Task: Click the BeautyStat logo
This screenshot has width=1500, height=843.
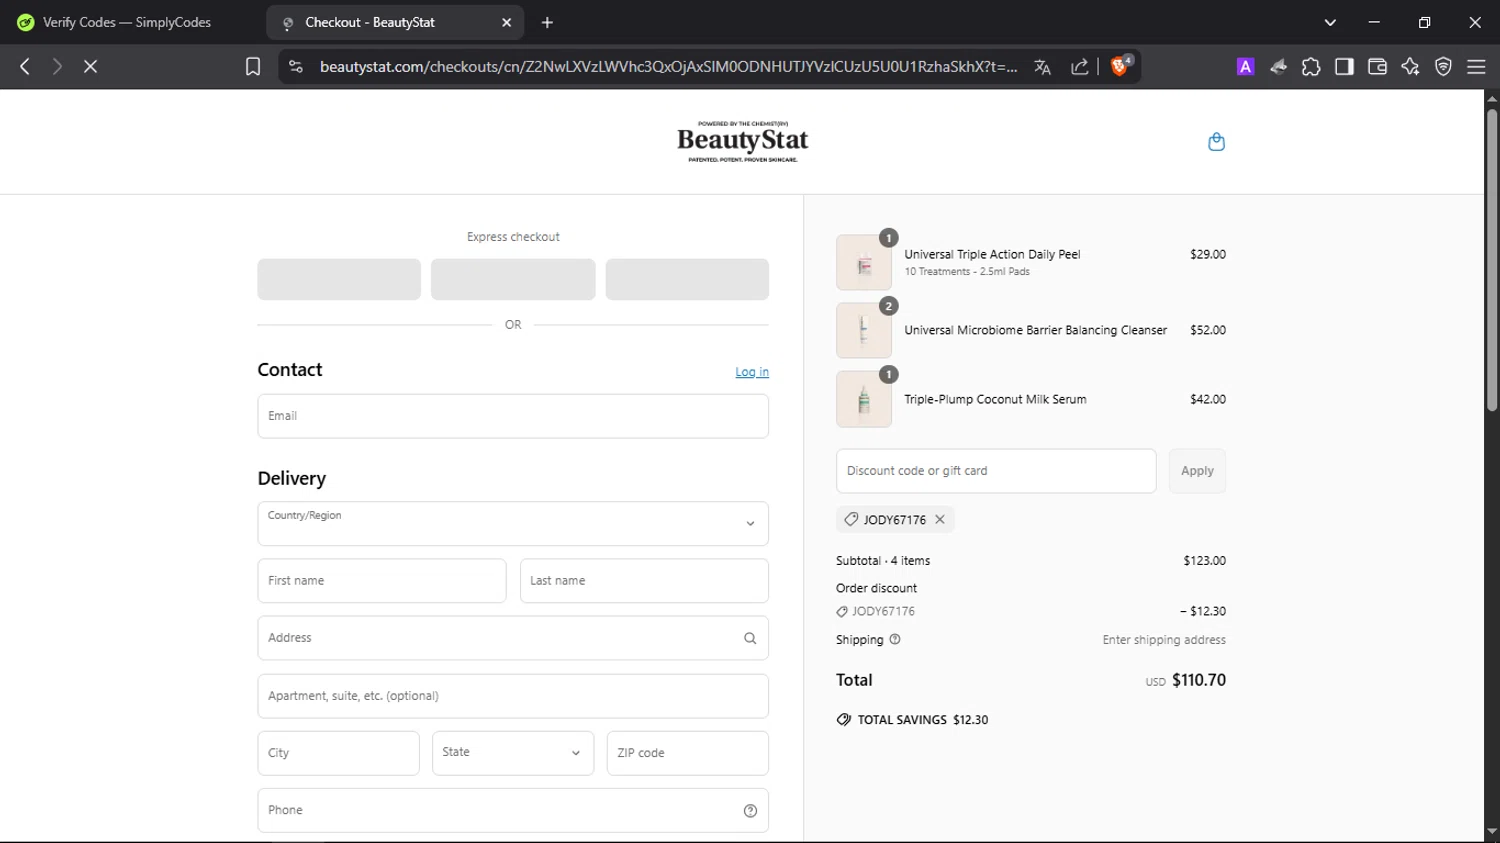Action: tap(742, 142)
